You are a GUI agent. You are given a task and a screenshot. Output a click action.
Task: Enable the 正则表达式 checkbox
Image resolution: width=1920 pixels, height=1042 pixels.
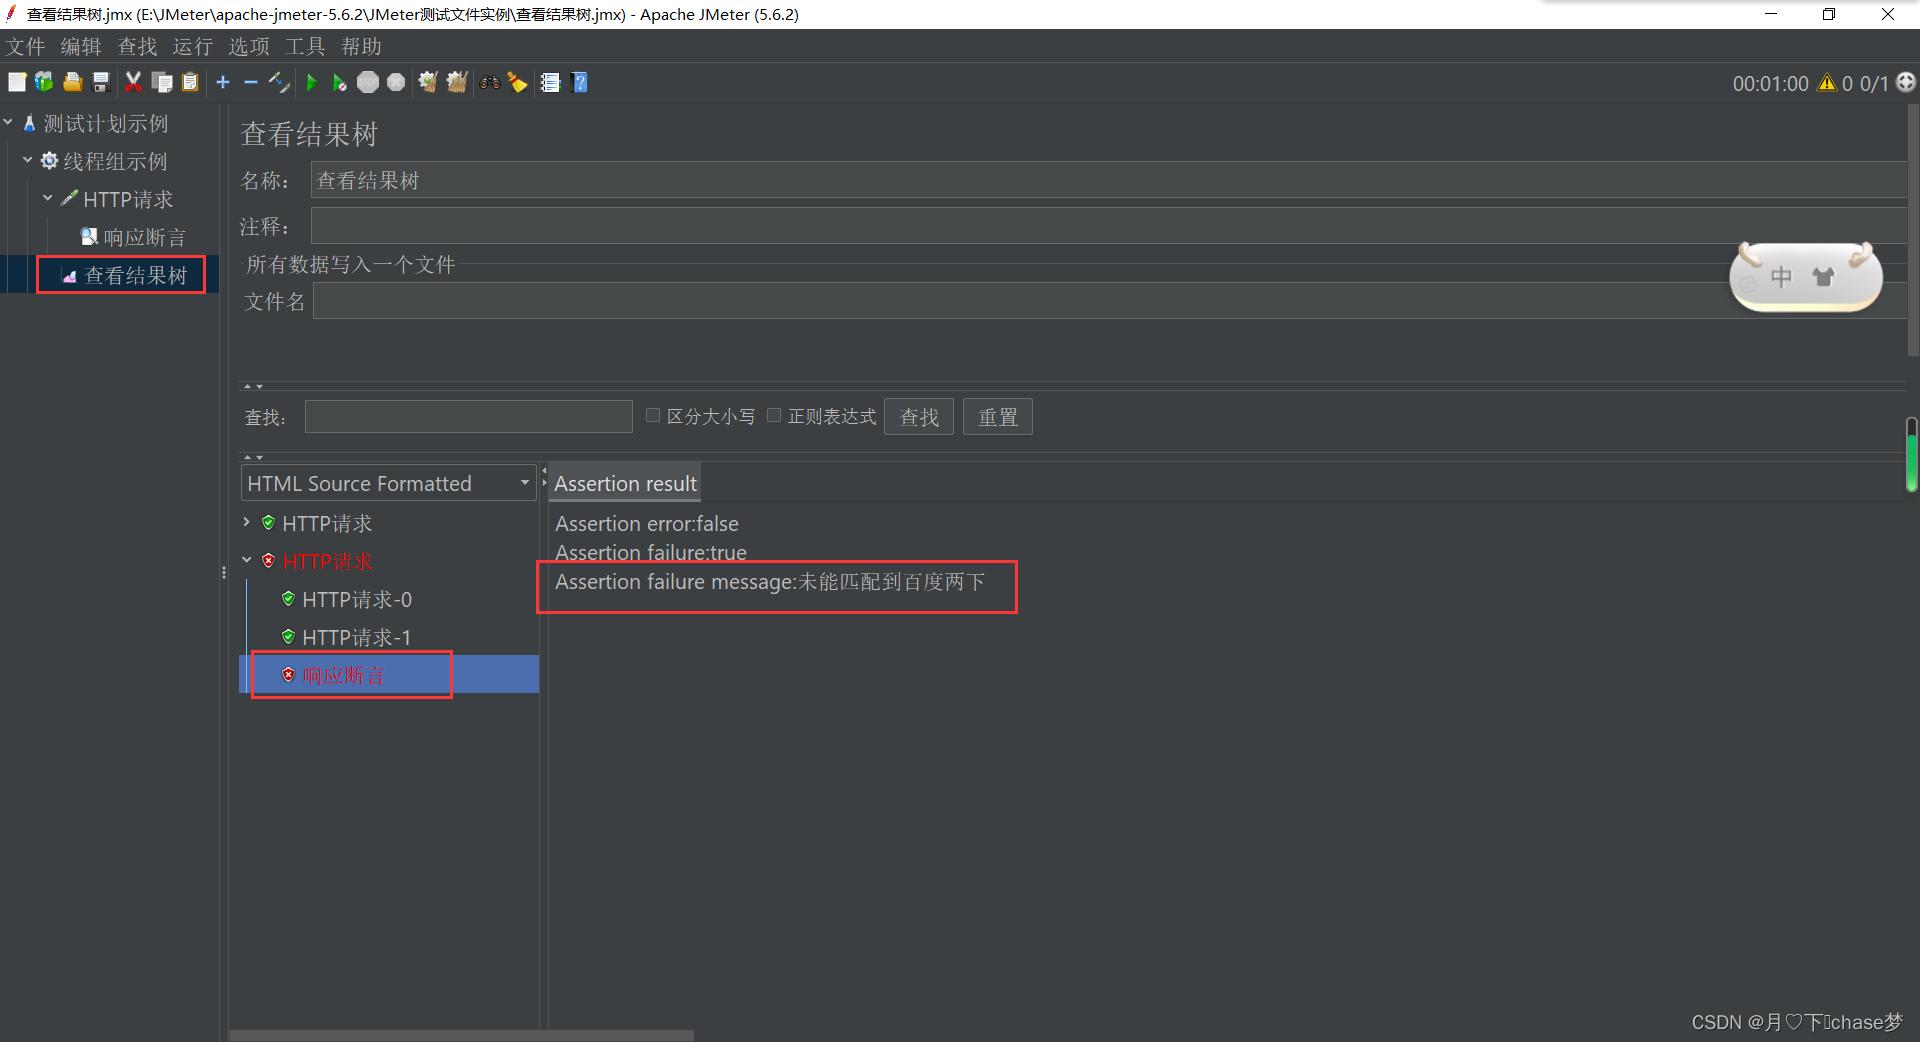(774, 415)
